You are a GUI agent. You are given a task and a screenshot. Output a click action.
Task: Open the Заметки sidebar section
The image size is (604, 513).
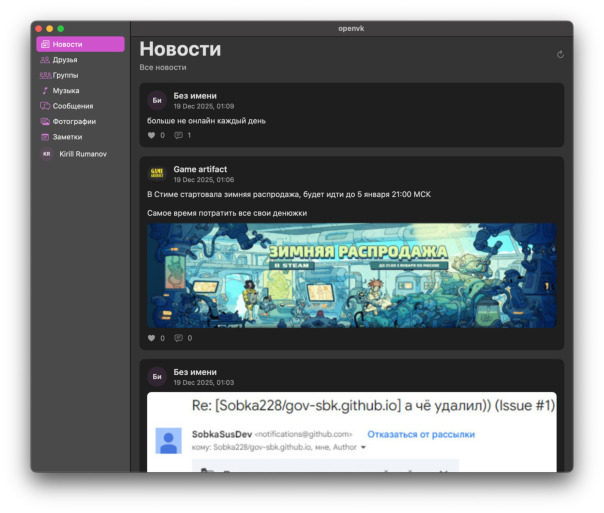(x=81, y=137)
